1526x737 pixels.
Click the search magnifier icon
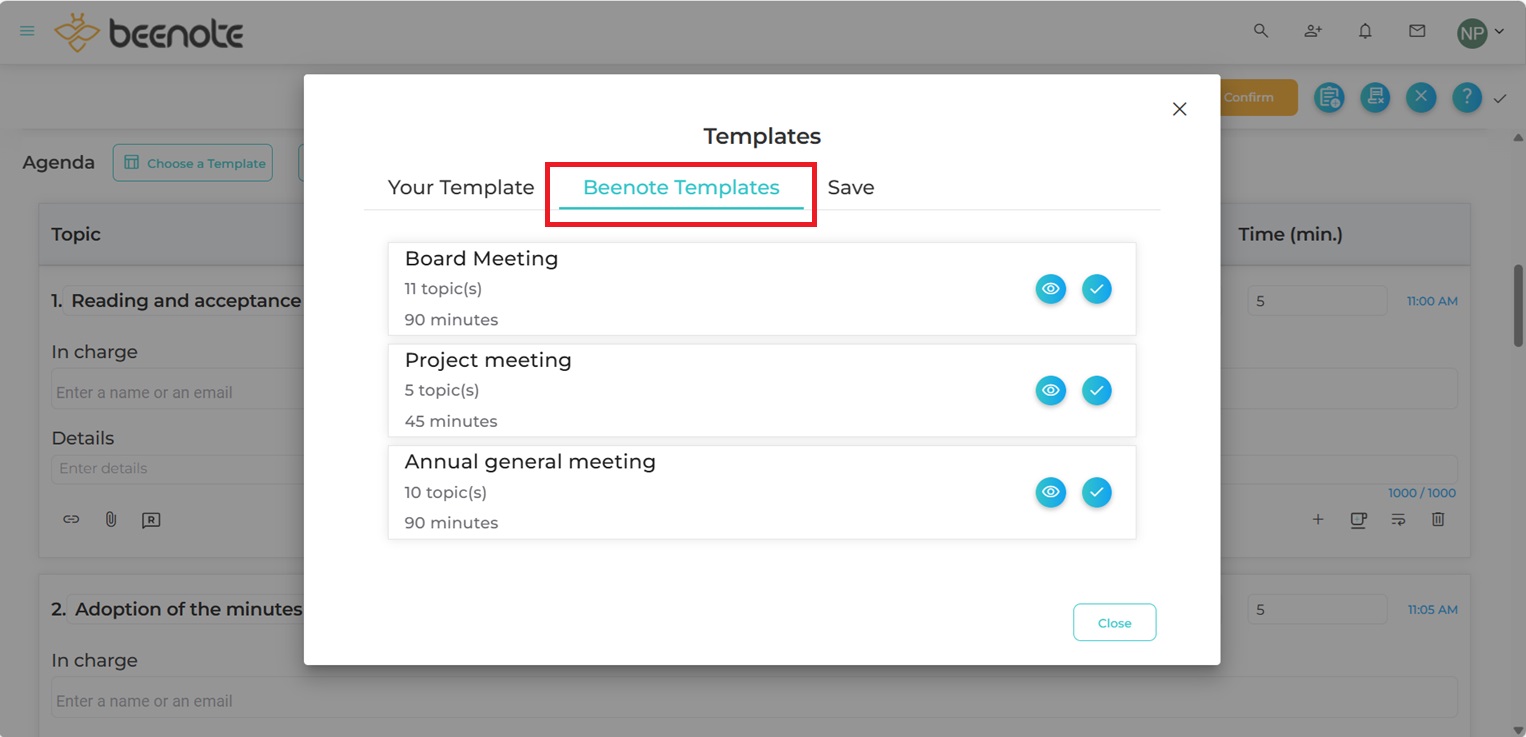[1261, 31]
